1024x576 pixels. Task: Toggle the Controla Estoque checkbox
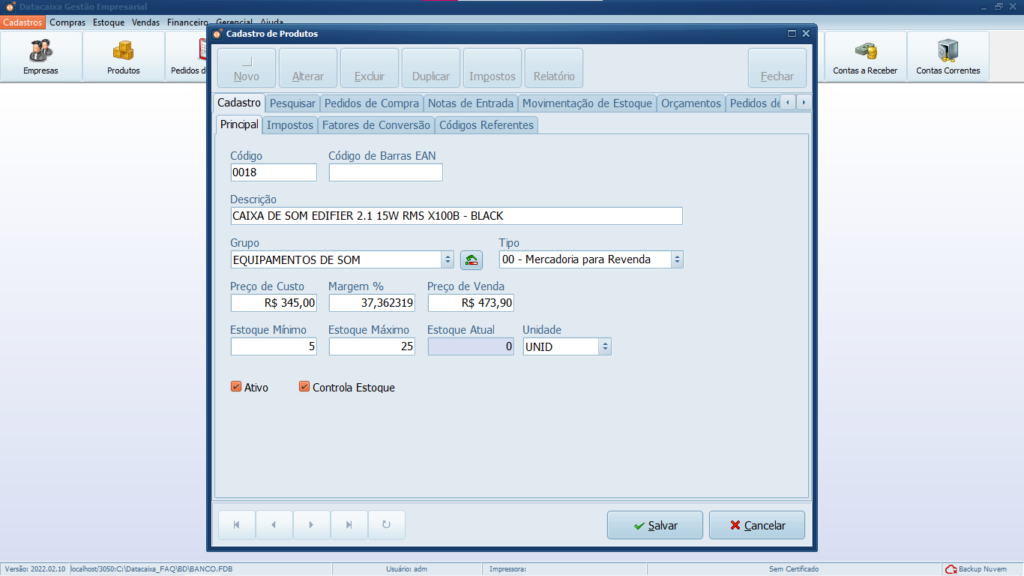coord(304,387)
